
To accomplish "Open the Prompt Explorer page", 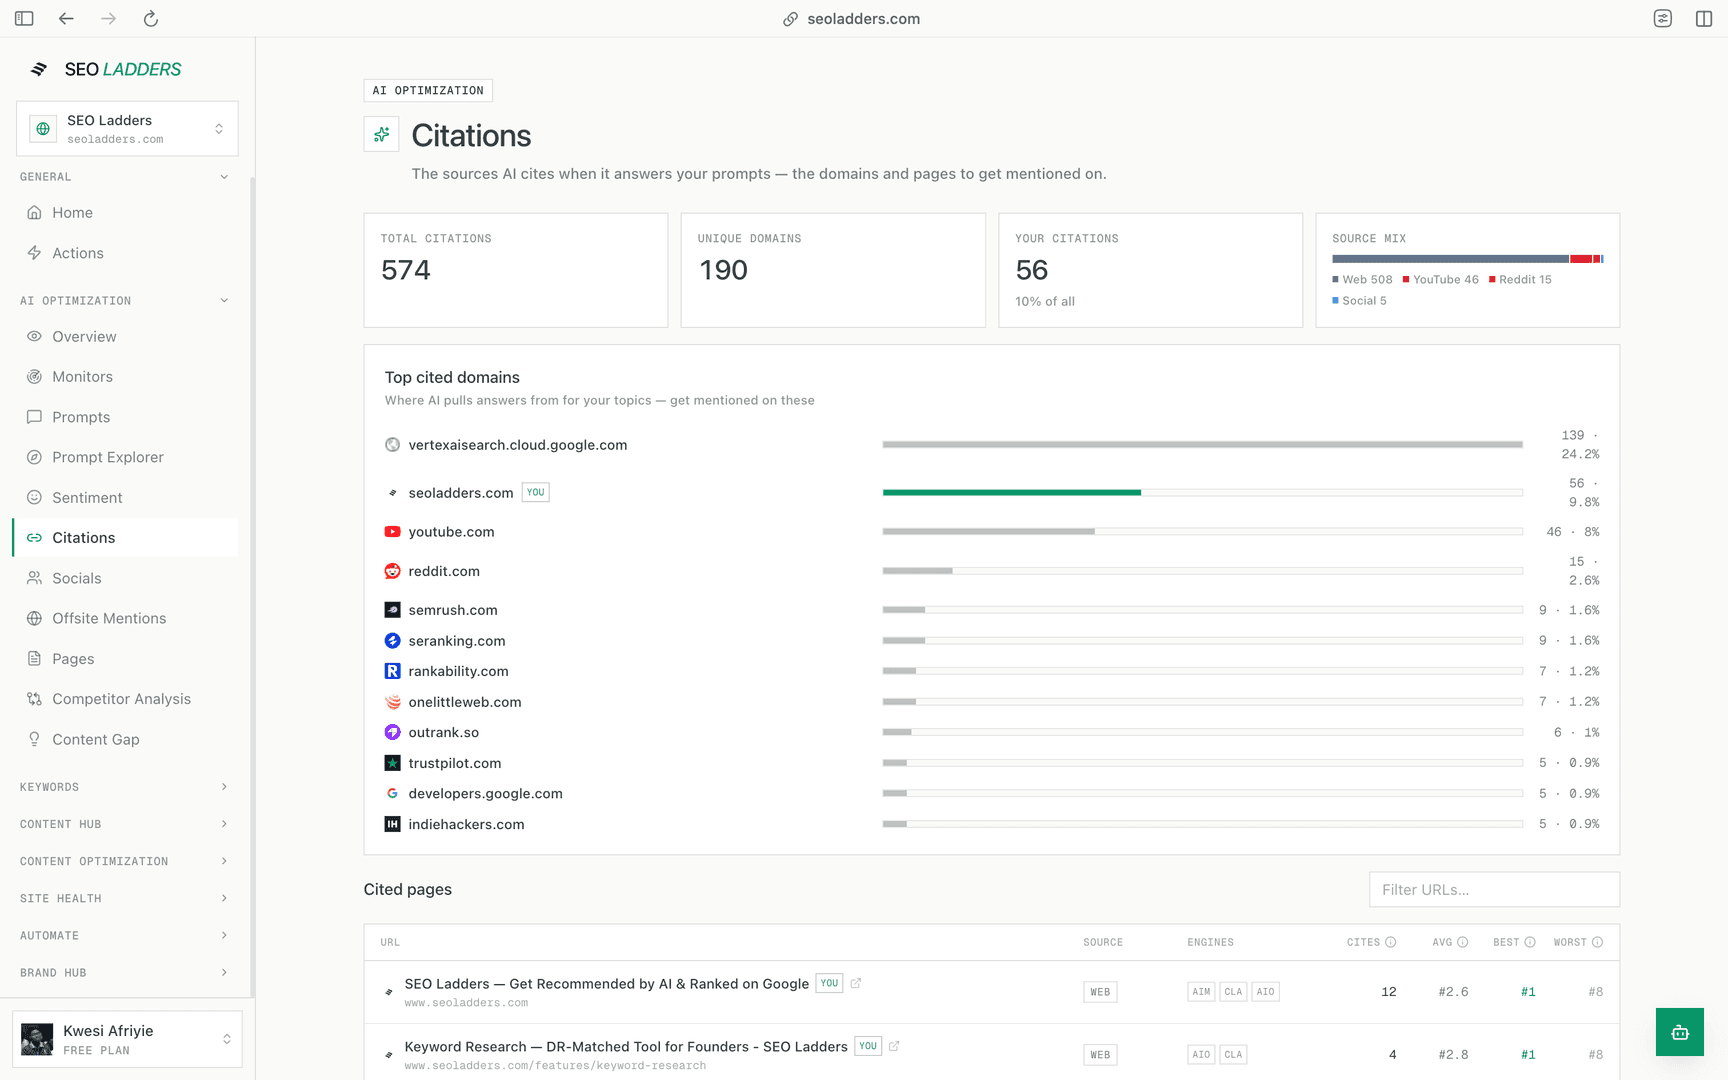I will (x=107, y=457).
